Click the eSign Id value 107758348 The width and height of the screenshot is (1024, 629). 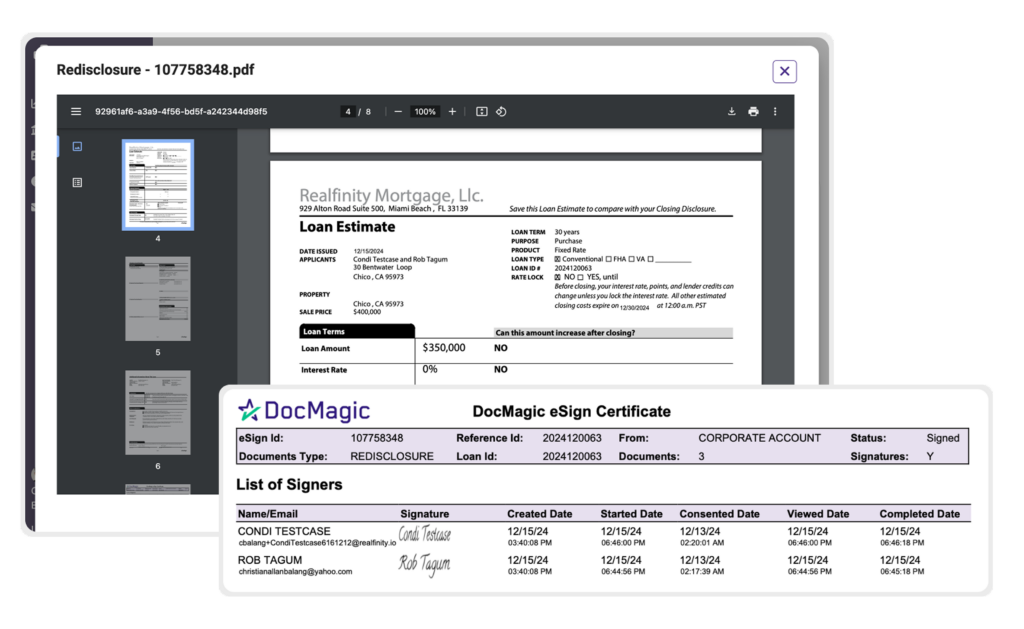click(377, 438)
